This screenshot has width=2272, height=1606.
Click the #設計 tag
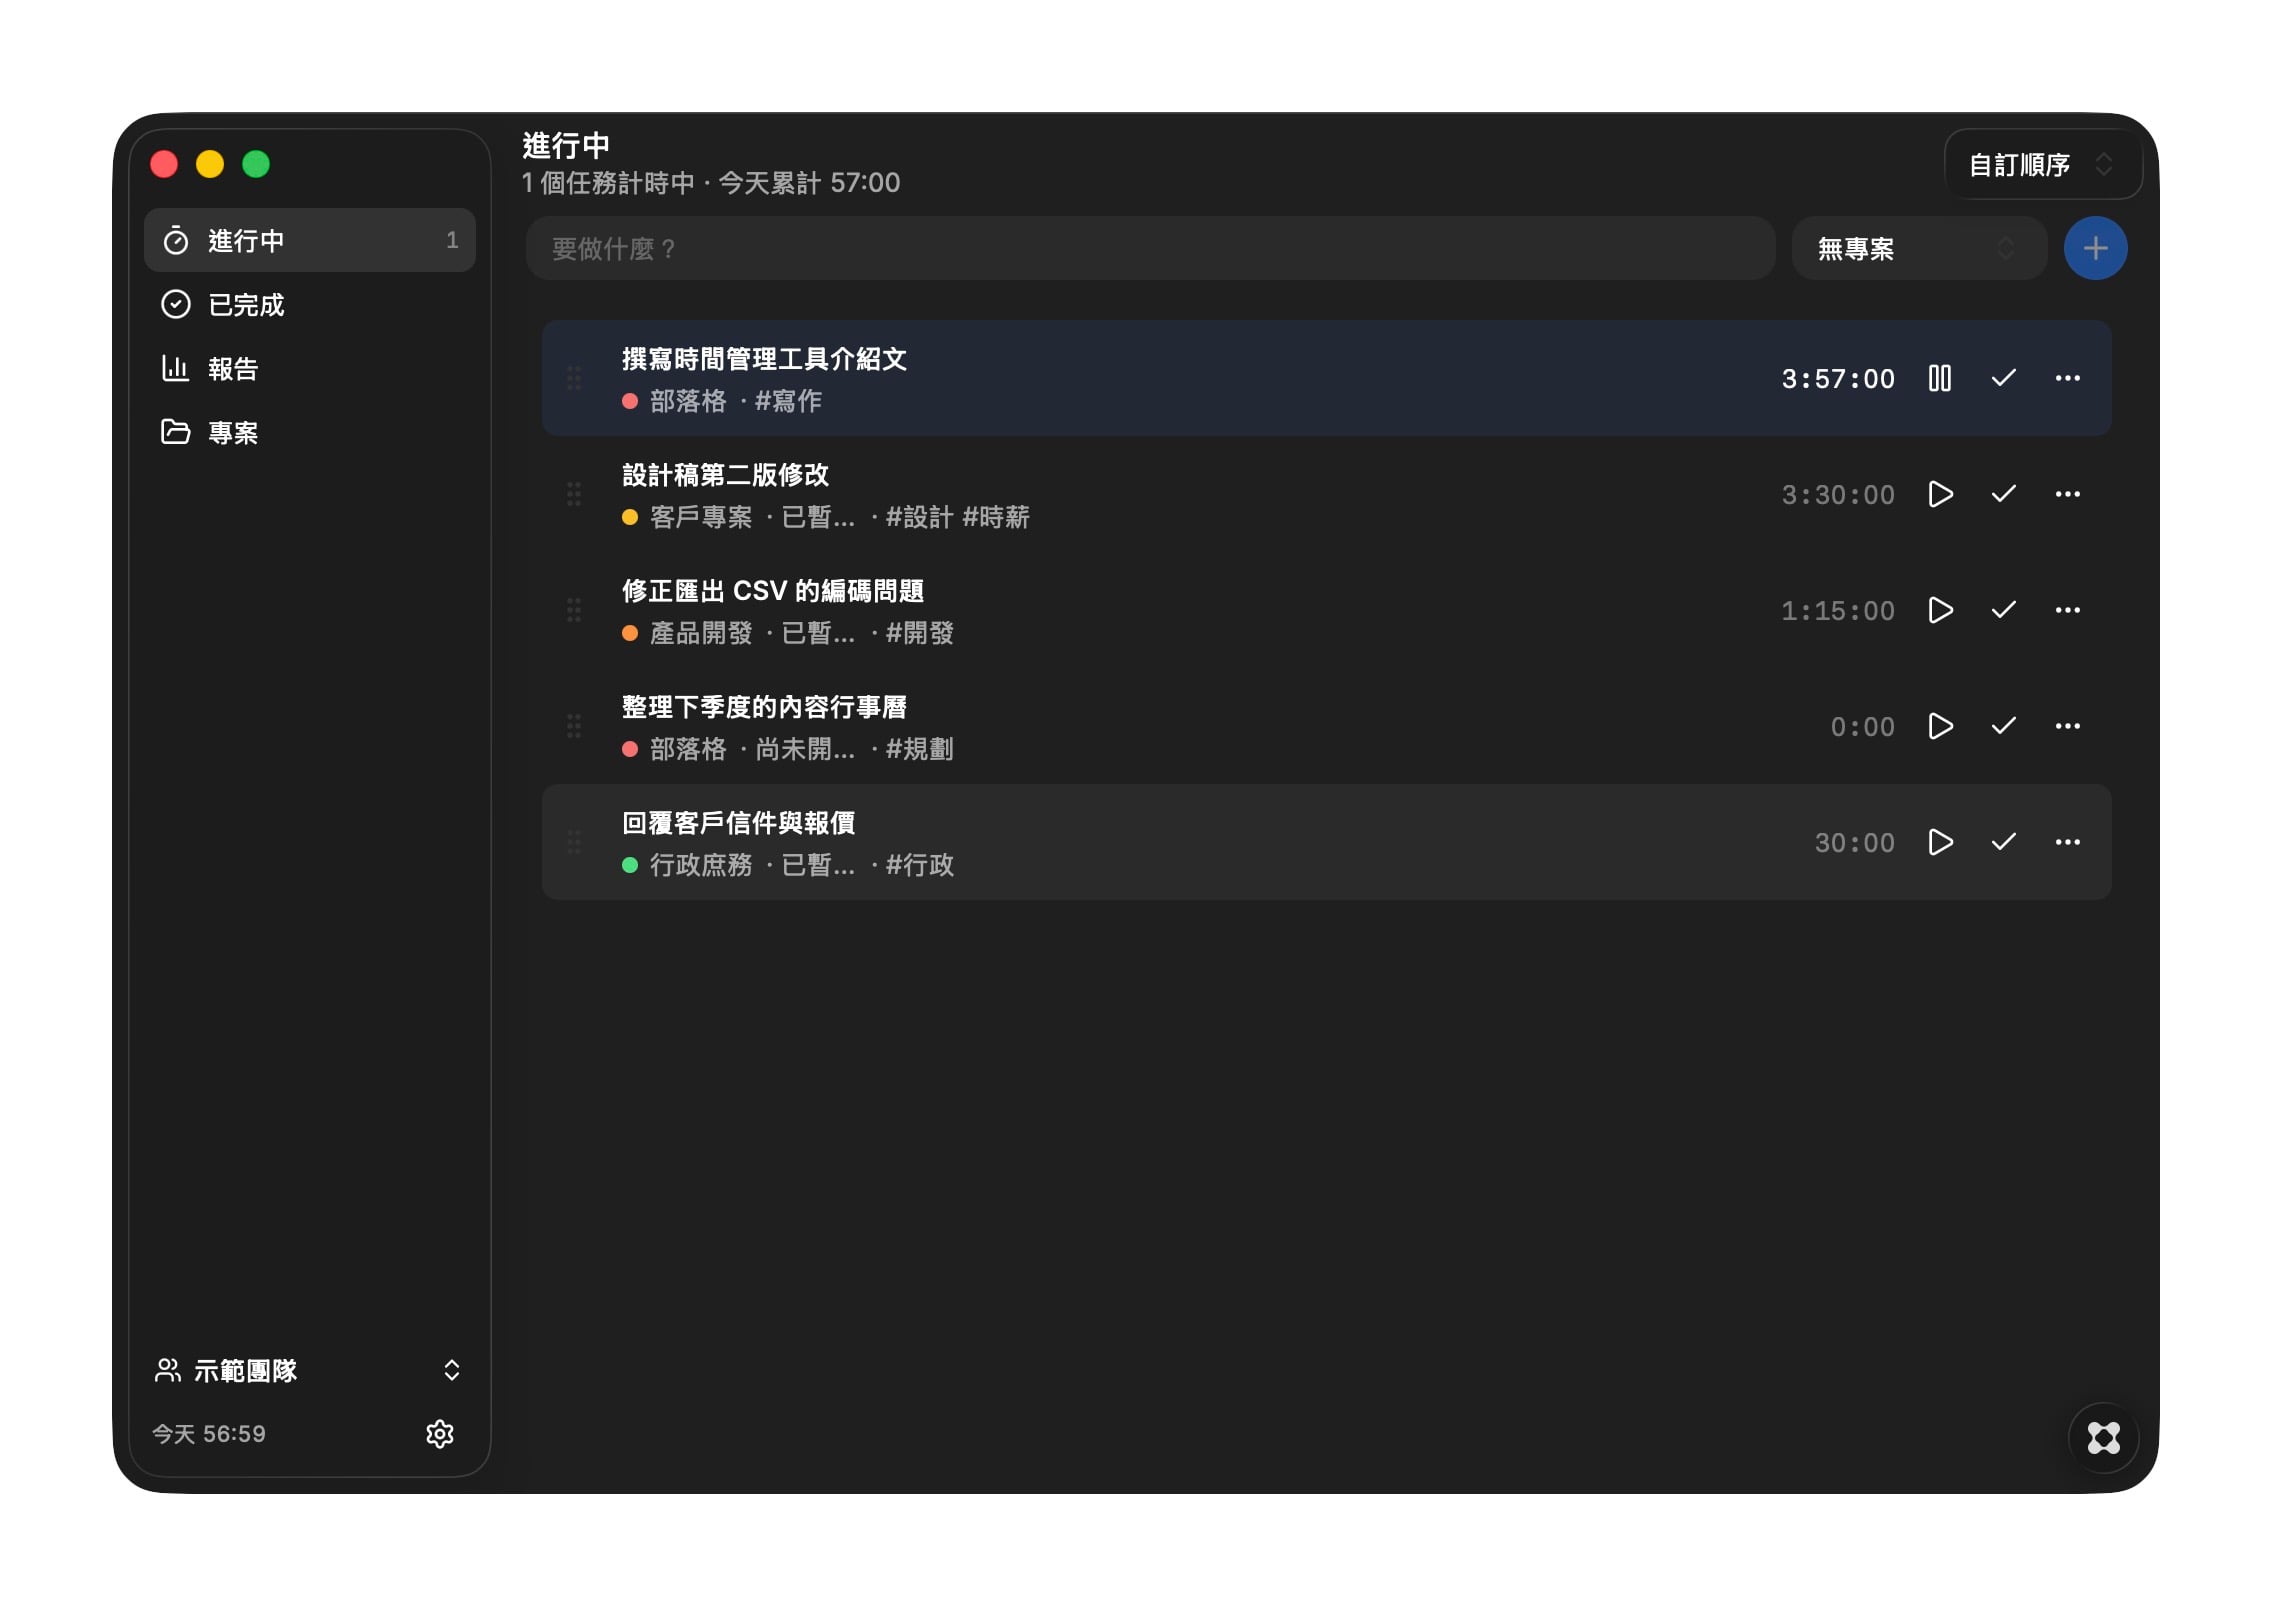coord(919,517)
